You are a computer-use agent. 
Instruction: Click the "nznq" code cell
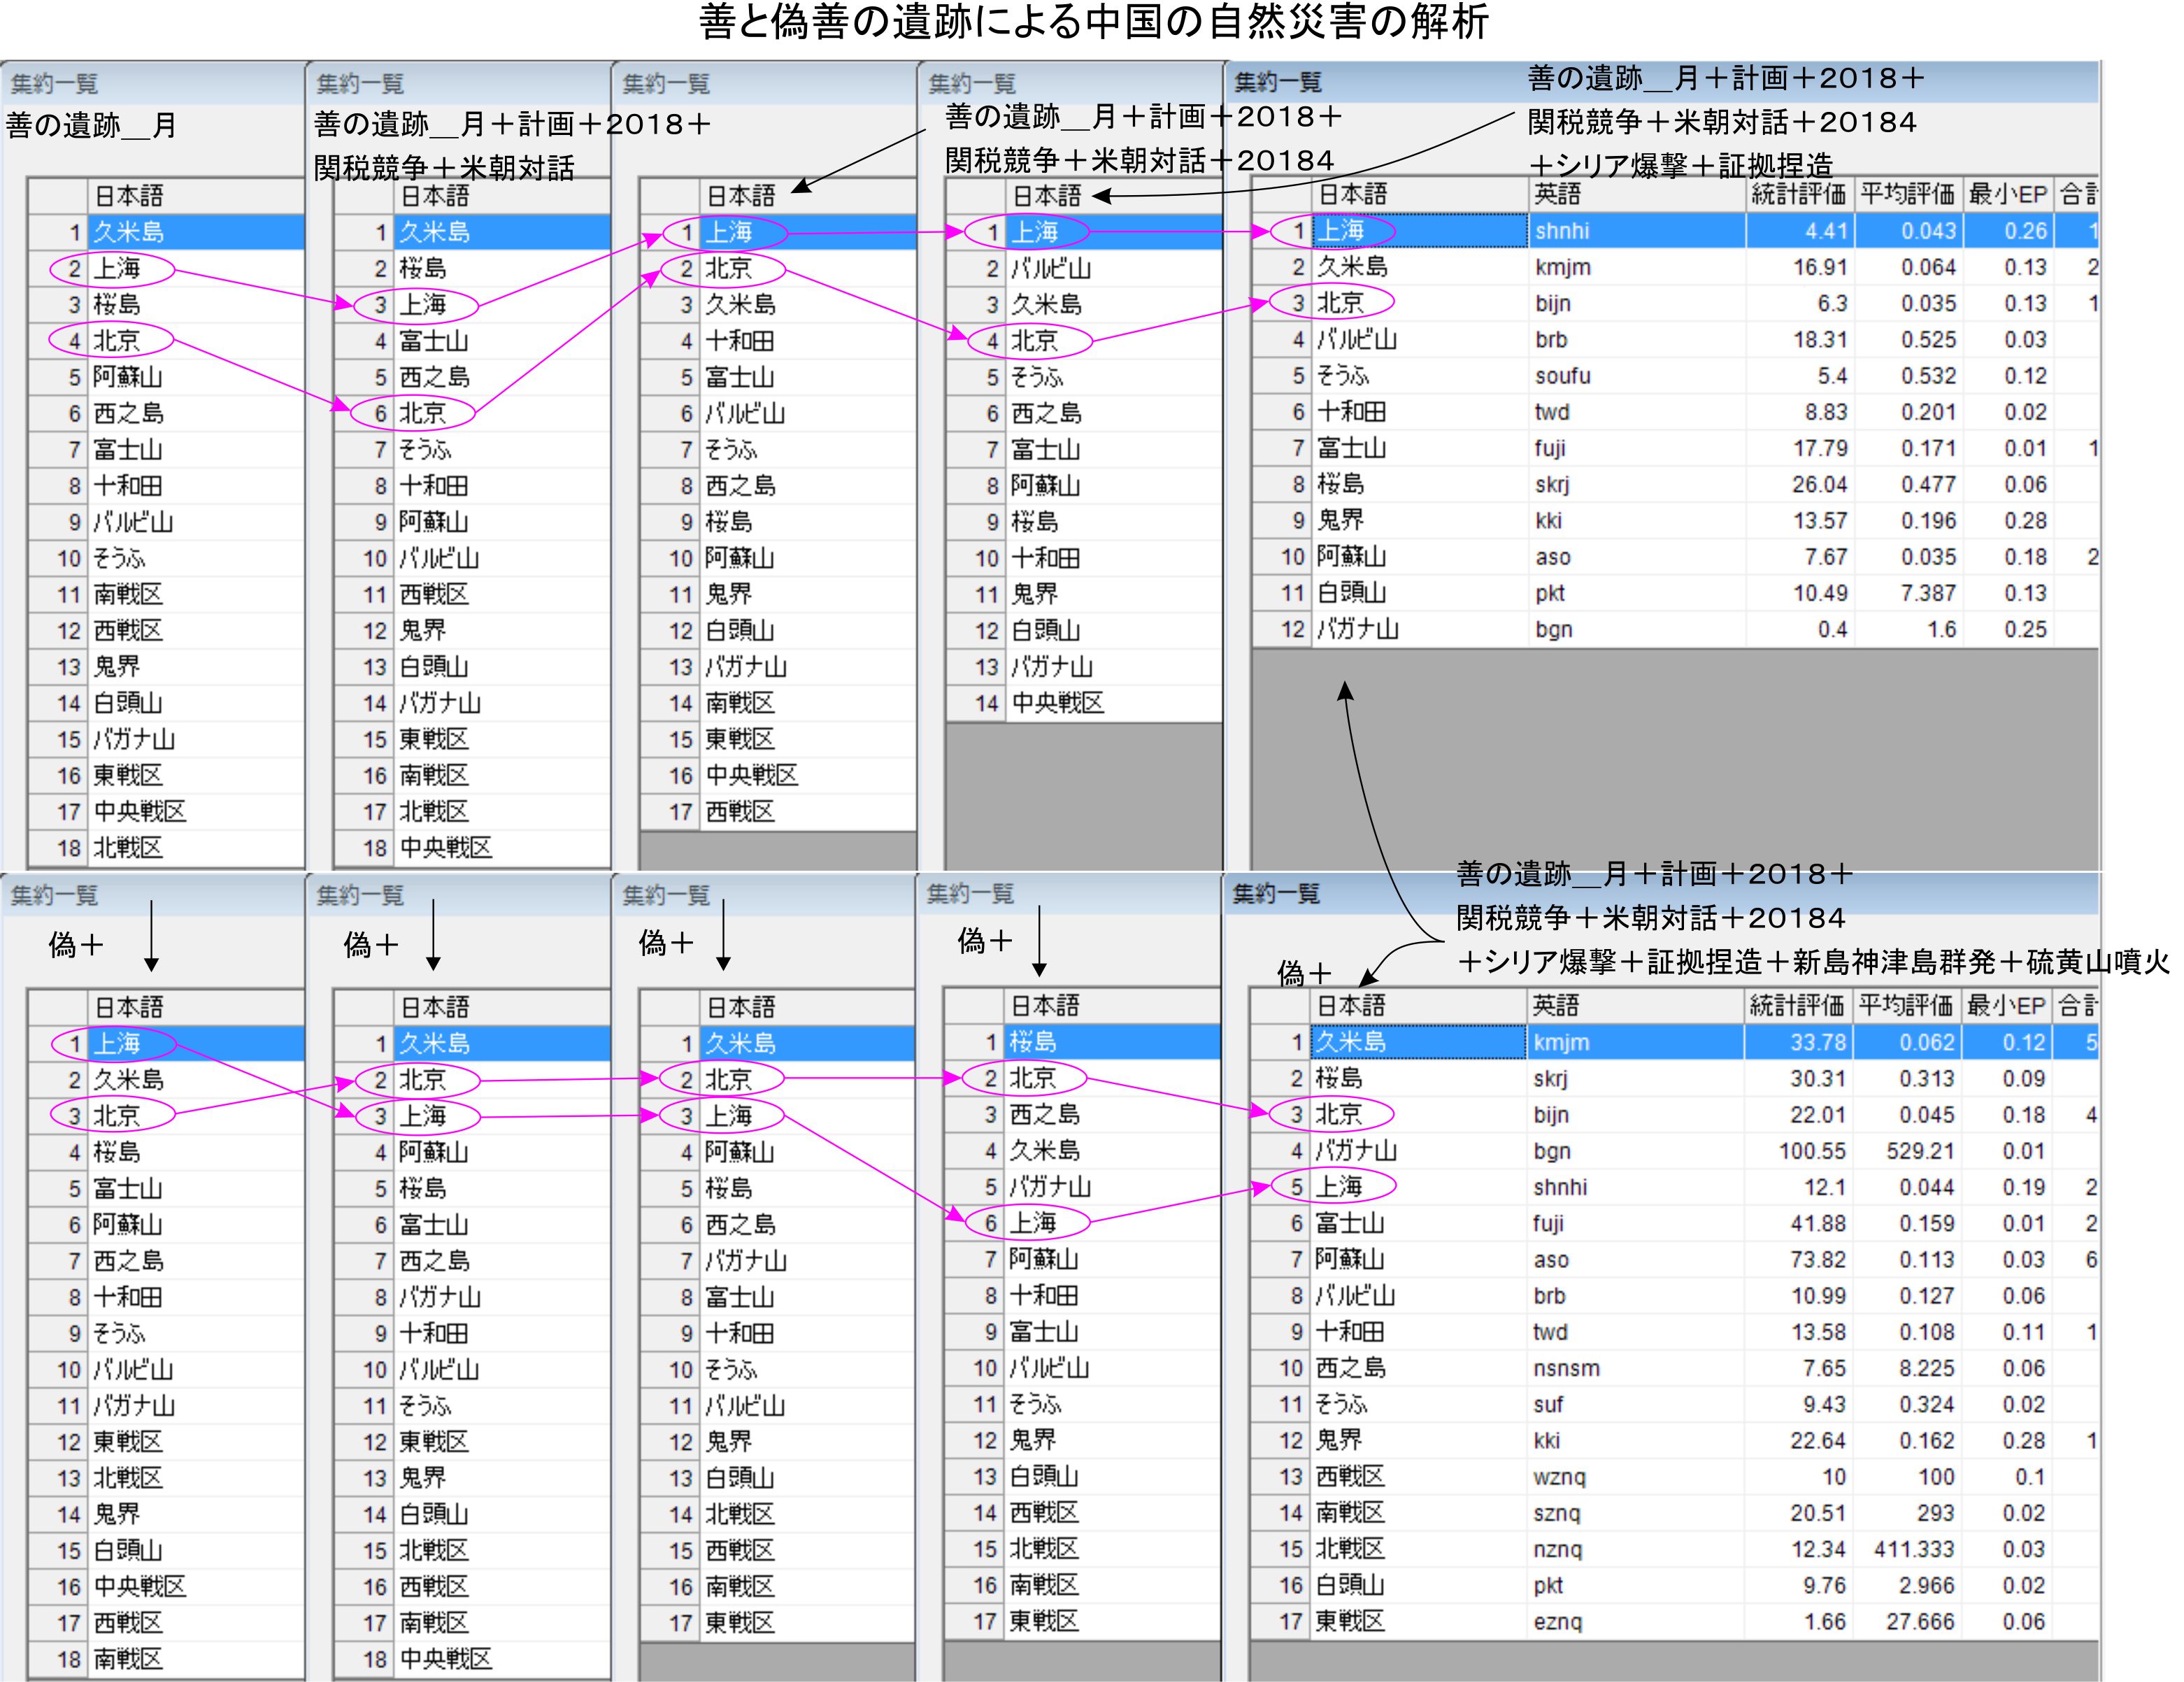[1557, 1549]
